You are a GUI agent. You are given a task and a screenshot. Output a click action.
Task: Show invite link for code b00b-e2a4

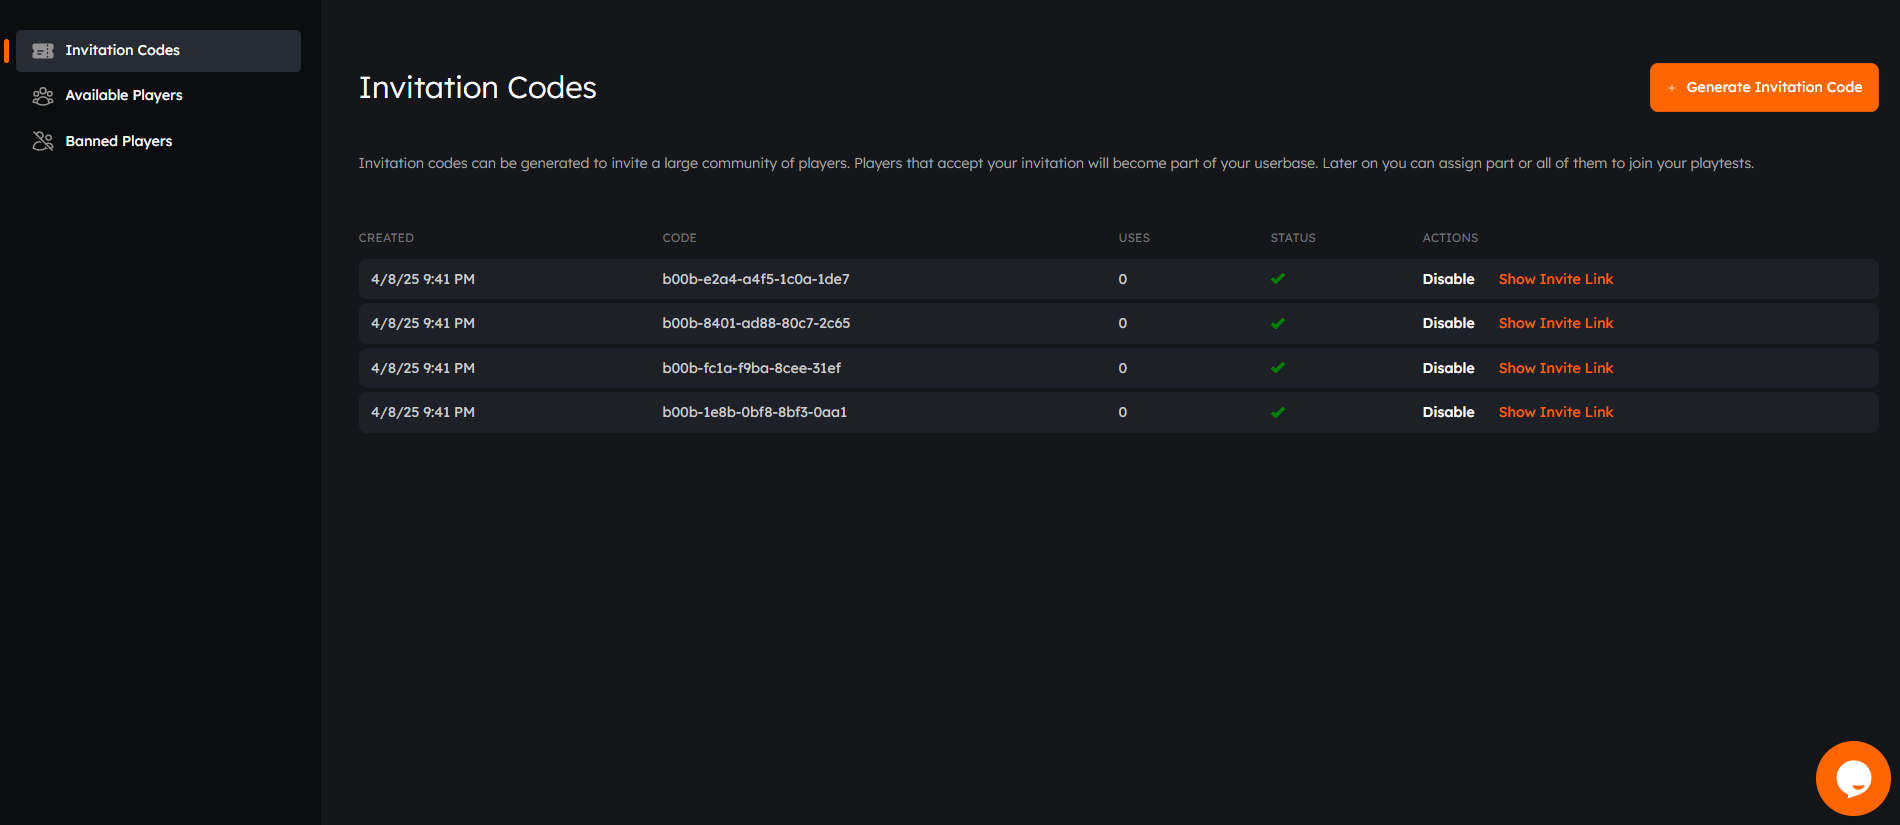click(1556, 279)
